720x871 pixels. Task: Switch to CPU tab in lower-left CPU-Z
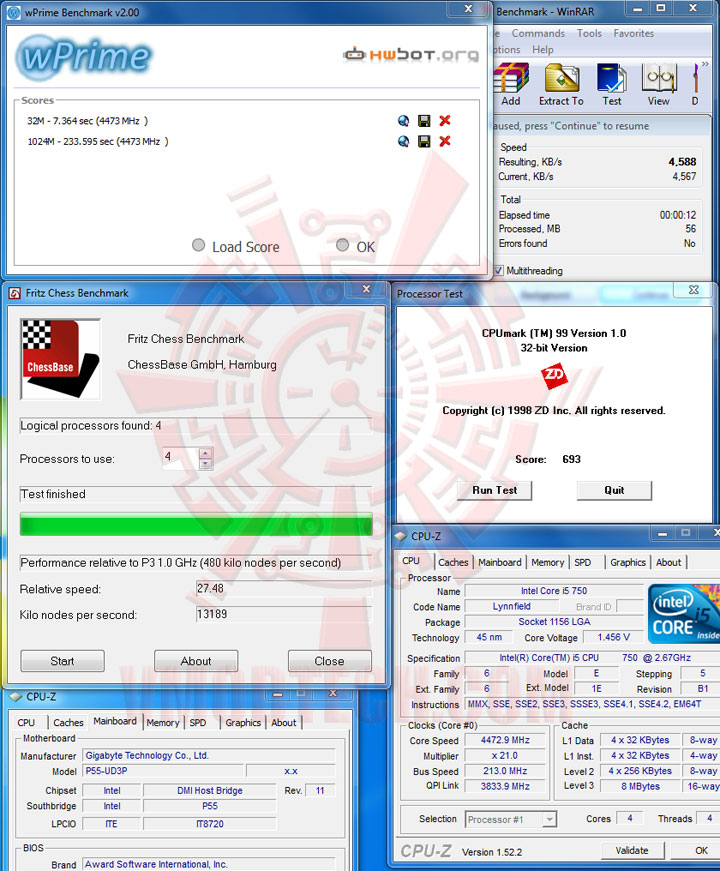click(x=26, y=722)
